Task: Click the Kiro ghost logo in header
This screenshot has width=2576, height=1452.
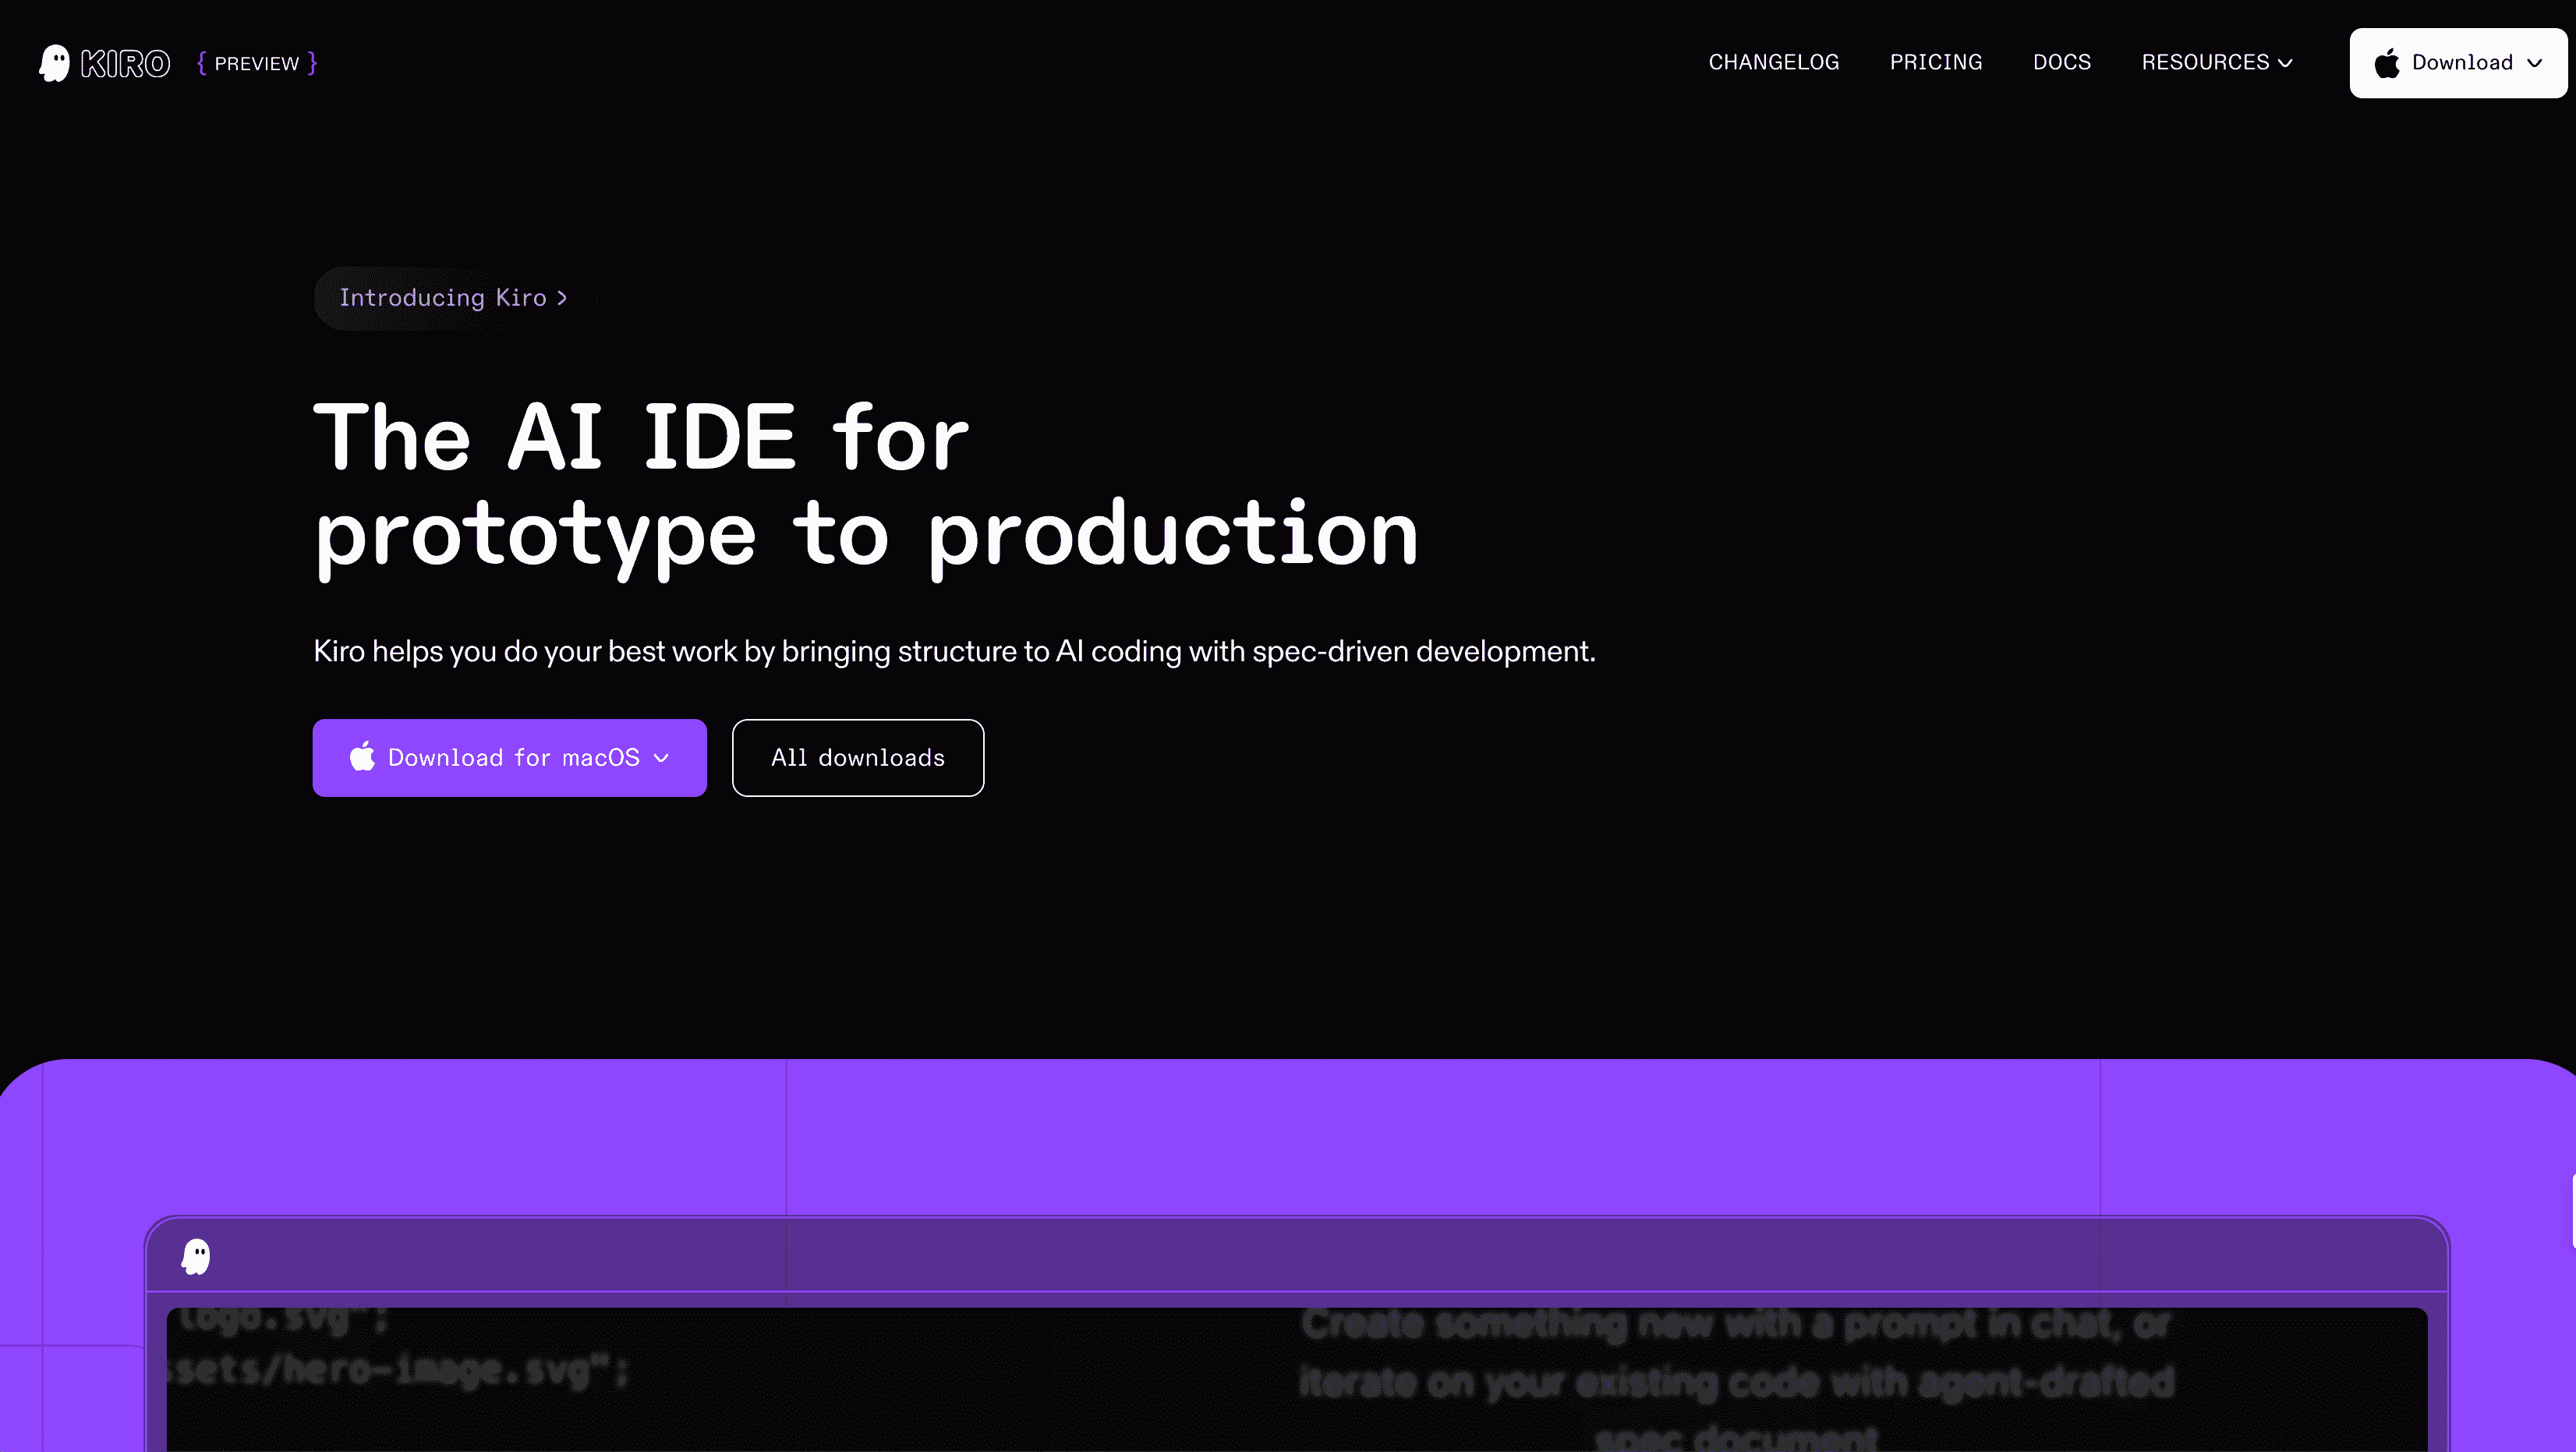Action: 54,63
